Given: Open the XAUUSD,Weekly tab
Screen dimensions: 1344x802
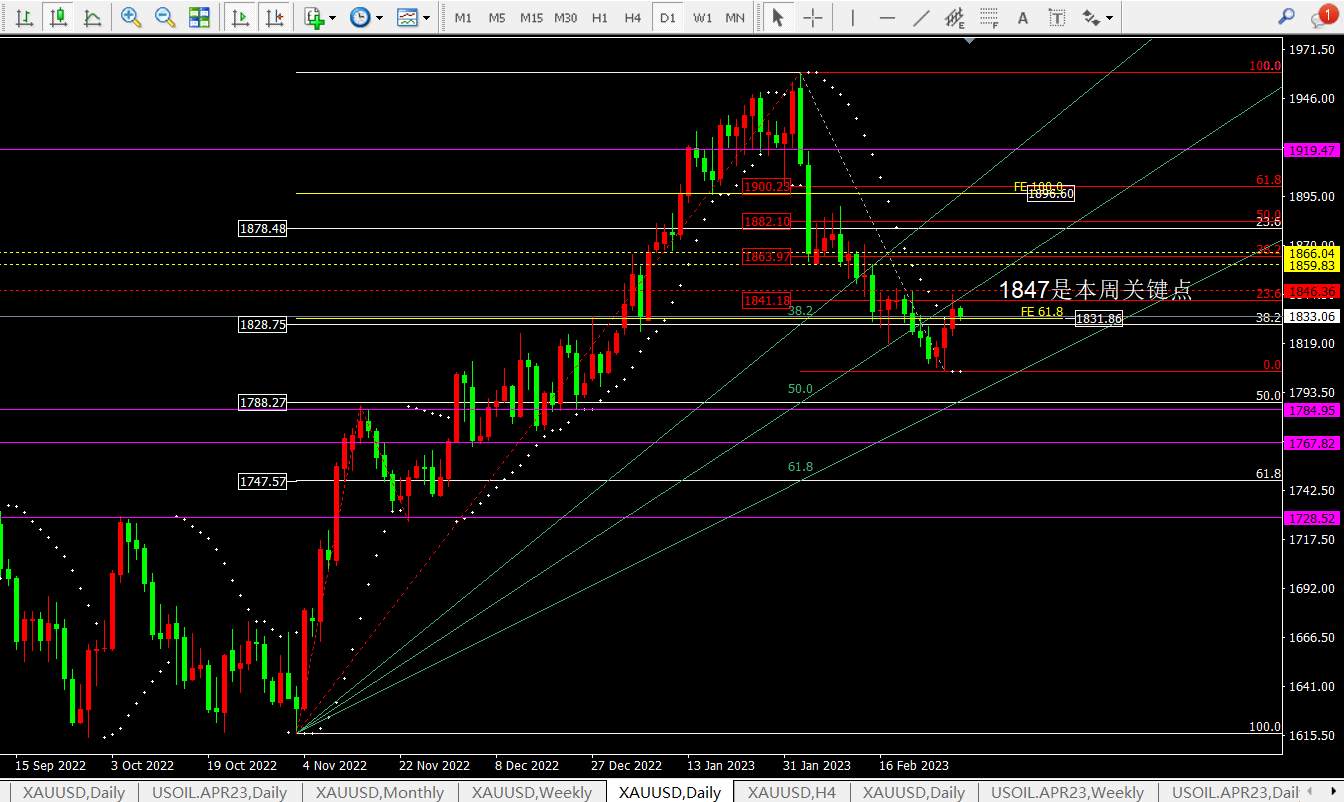Looking at the screenshot, I should pyautogui.click(x=532, y=792).
